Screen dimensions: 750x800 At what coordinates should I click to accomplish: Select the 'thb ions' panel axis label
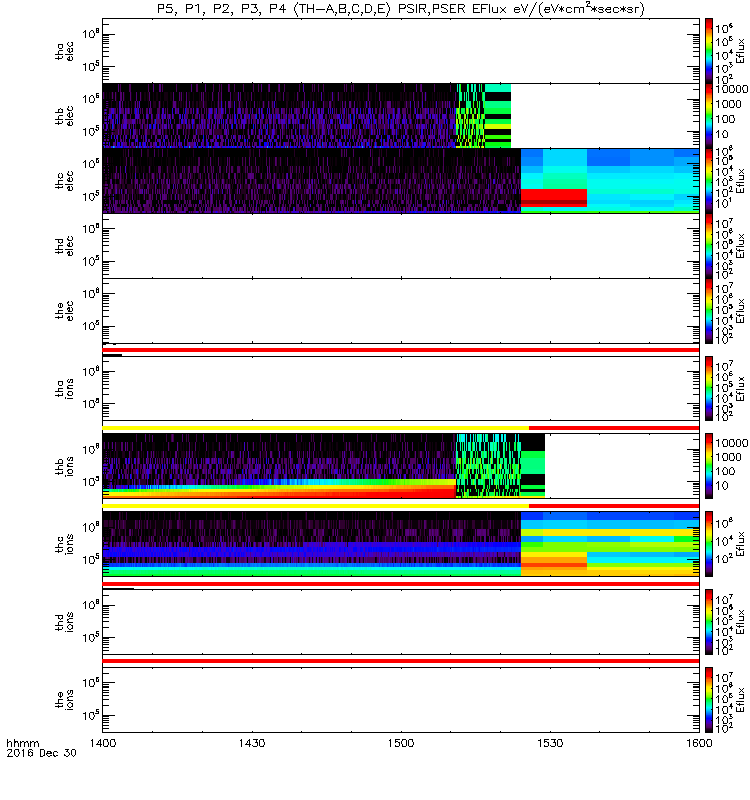65,466
